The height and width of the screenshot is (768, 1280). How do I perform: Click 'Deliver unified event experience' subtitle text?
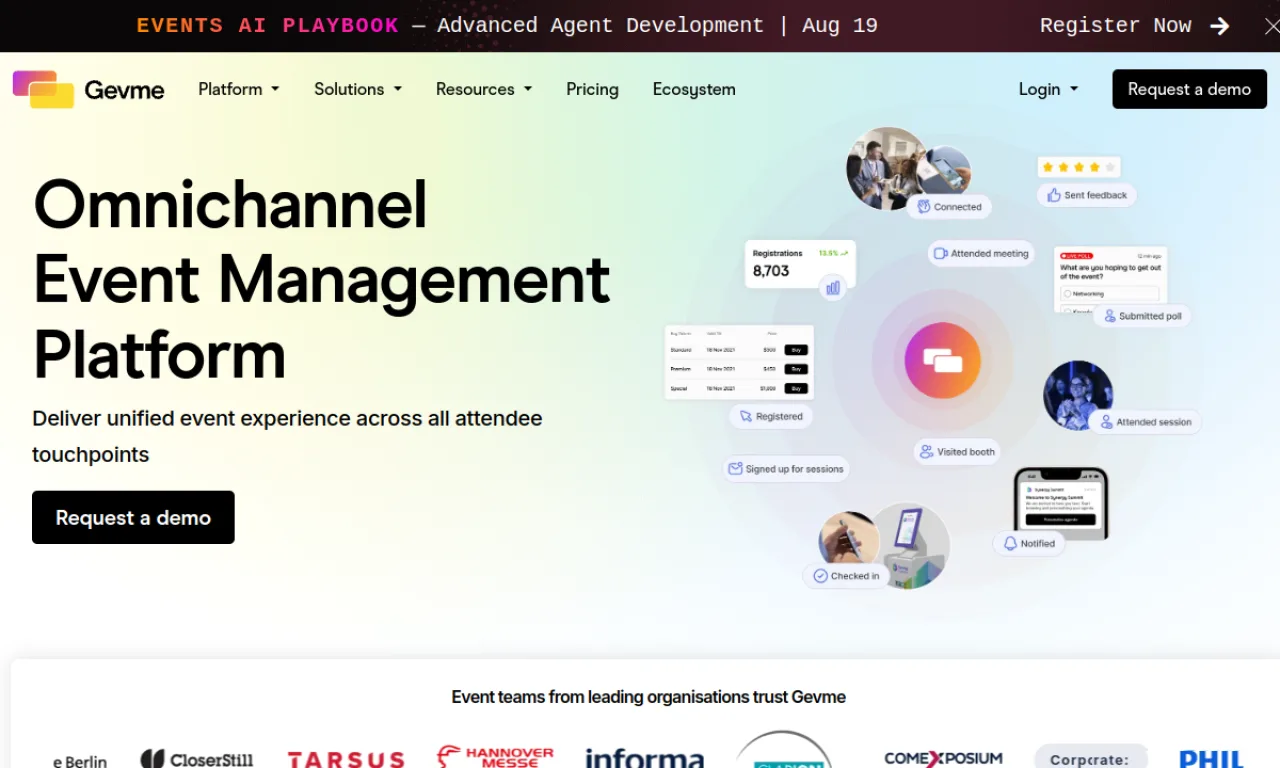287,436
